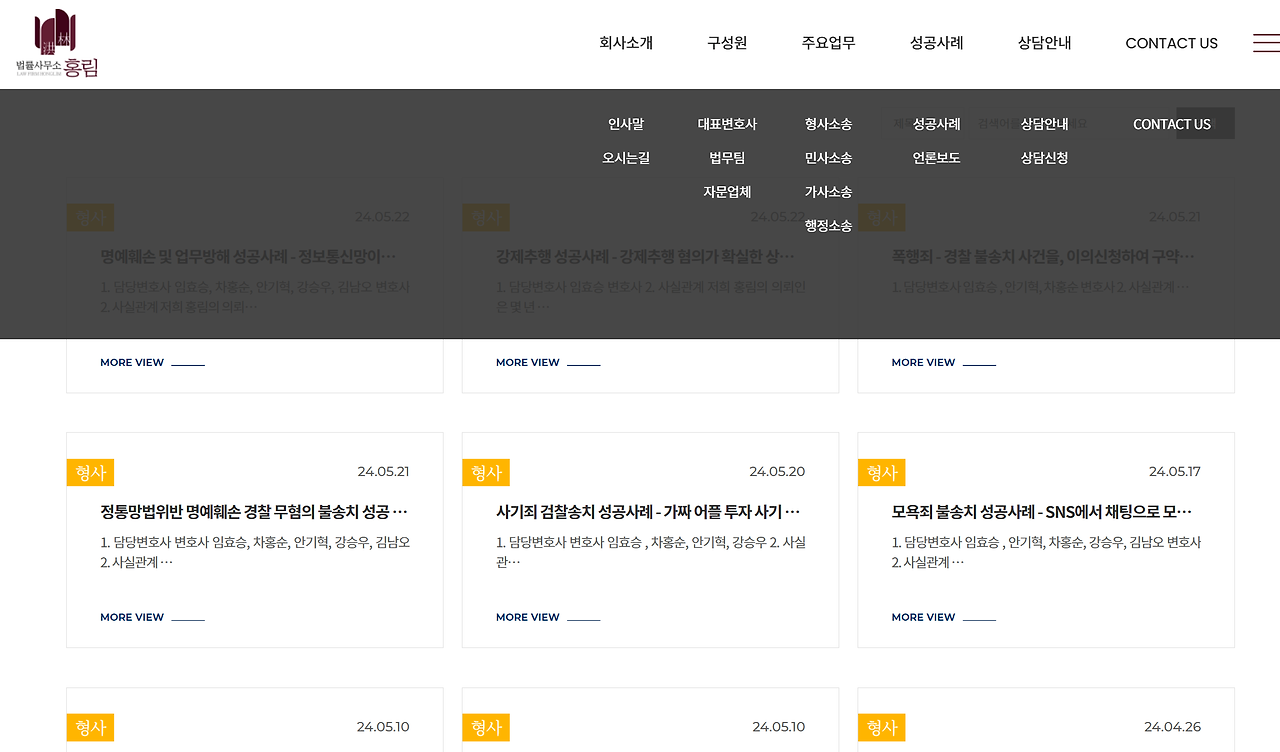The width and height of the screenshot is (1280, 752).
Task: Click MORE VIEW on 강제추행 성공사례 card
Action: coord(548,363)
